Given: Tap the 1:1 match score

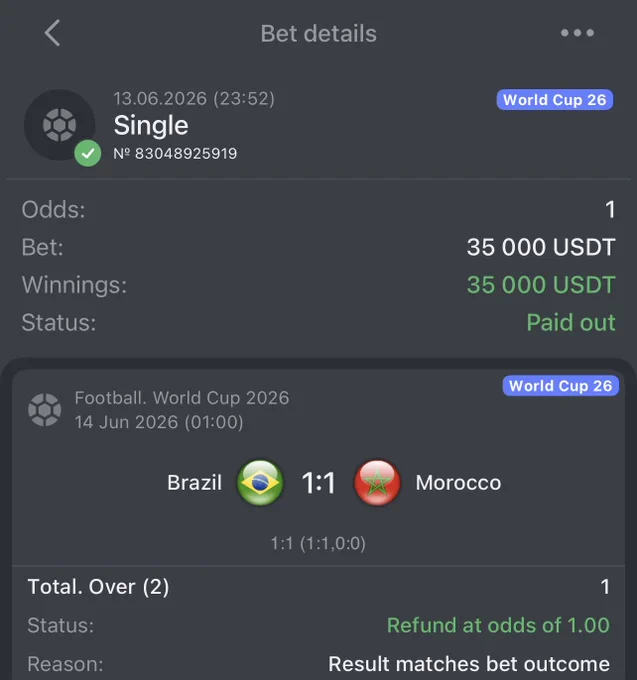Looking at the screenshot, I should (x=319, y=483).
